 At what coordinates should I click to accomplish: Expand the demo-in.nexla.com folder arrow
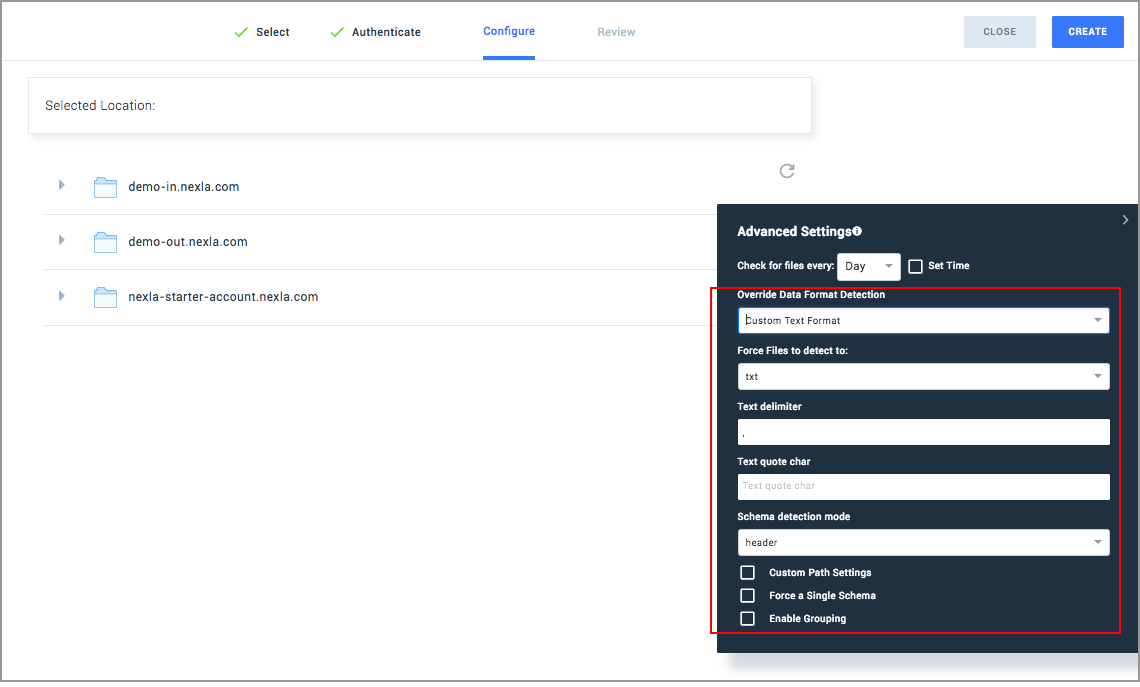tap(62, 185)
